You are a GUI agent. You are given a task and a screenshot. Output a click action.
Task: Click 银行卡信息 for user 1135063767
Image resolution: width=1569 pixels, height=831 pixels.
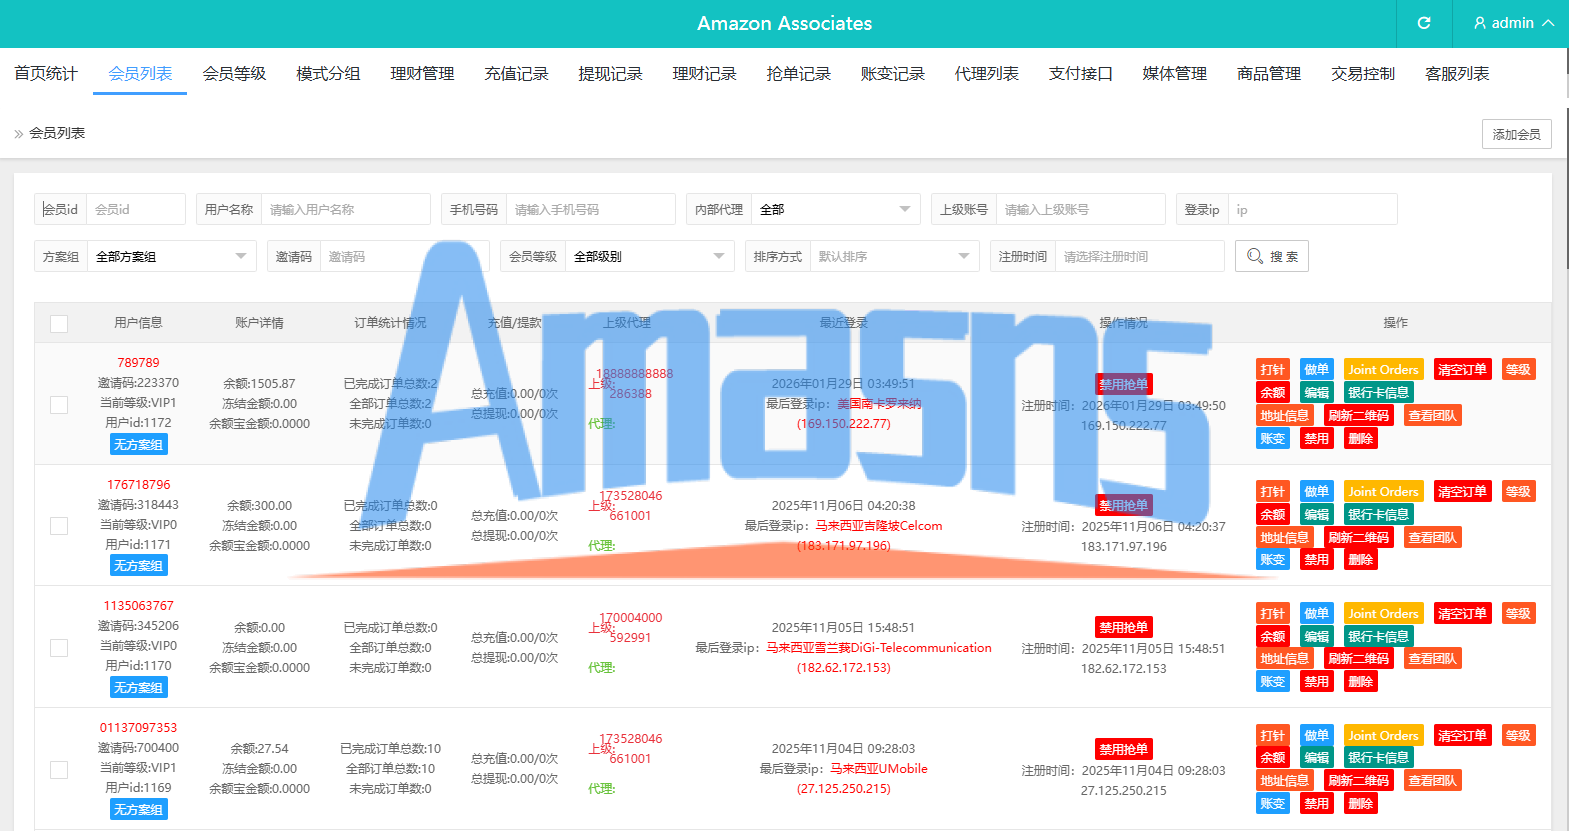tap(1378, 636)
